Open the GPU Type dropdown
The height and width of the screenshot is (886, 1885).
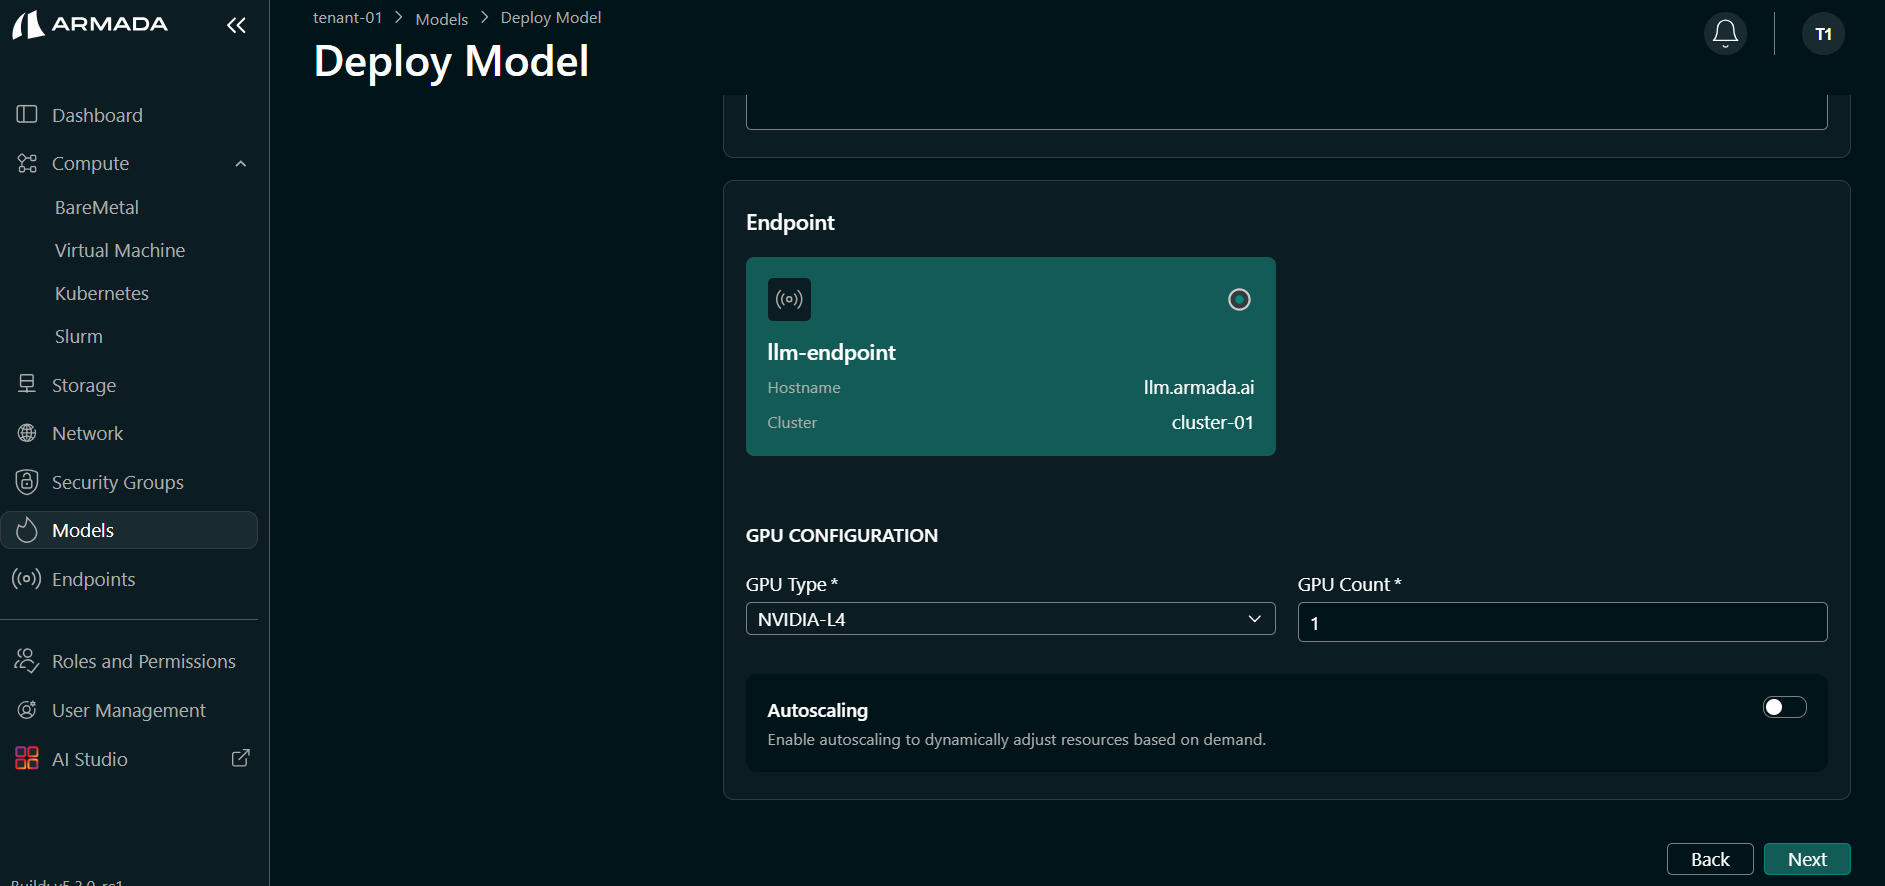pyautogui.click(x=1010, y=619)
